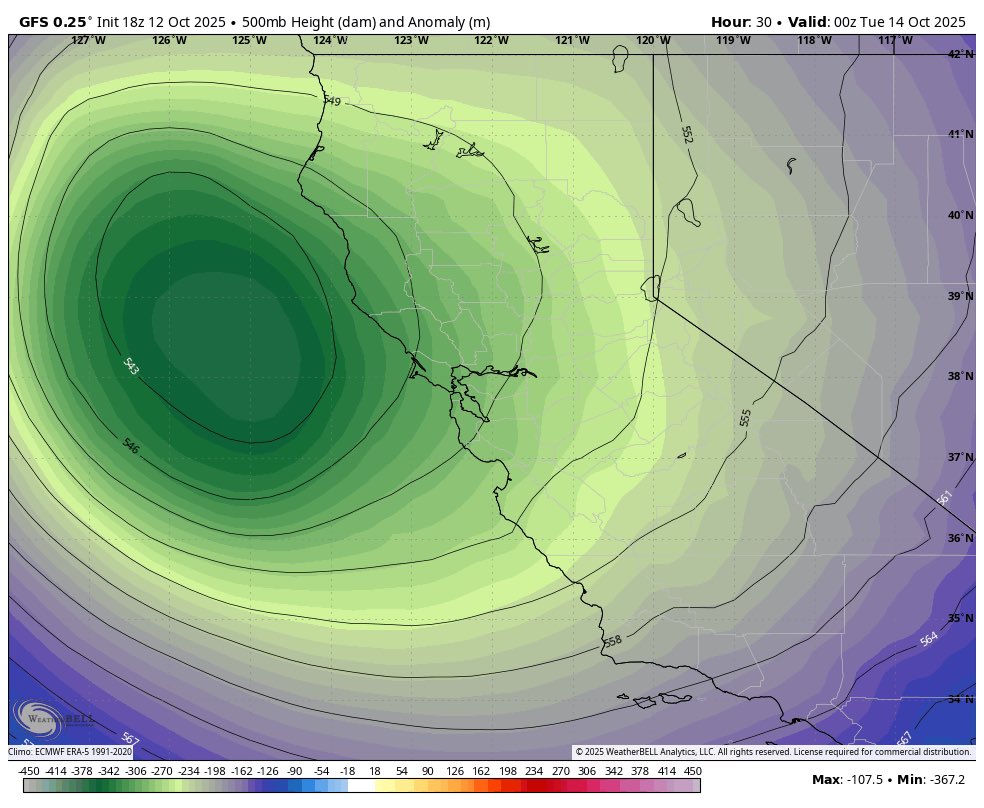Click the 122°W longitude label

[x=492, y=40]
